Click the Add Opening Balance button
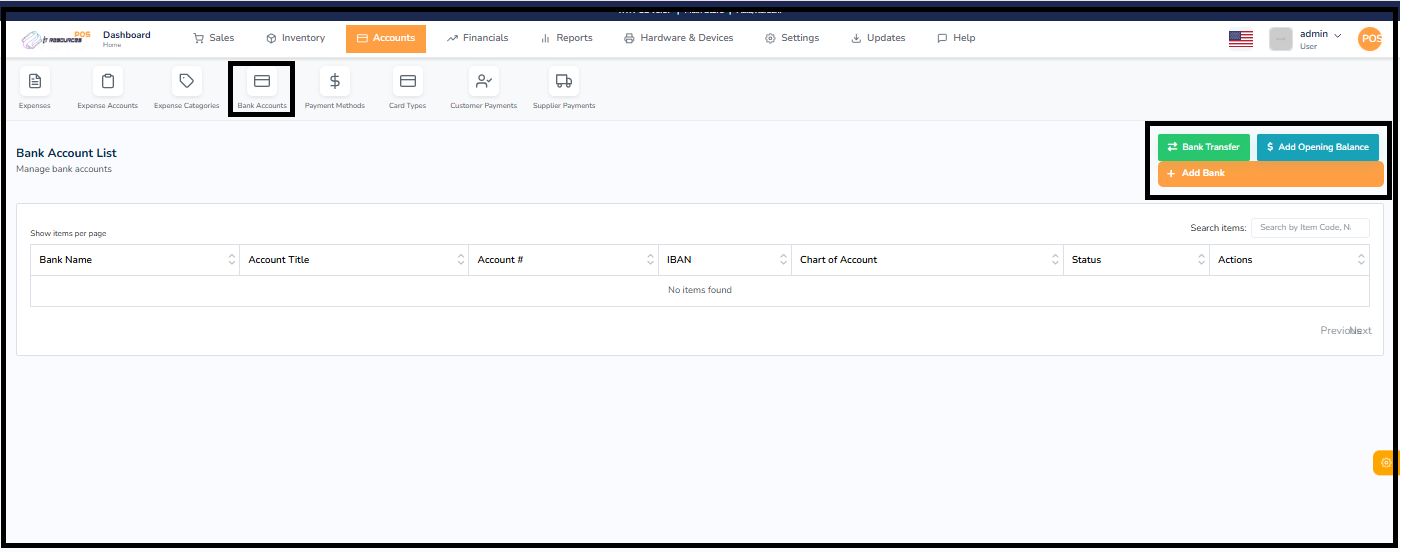The width and height of the screenshot is (1408, 560). tap(1318, 147)
